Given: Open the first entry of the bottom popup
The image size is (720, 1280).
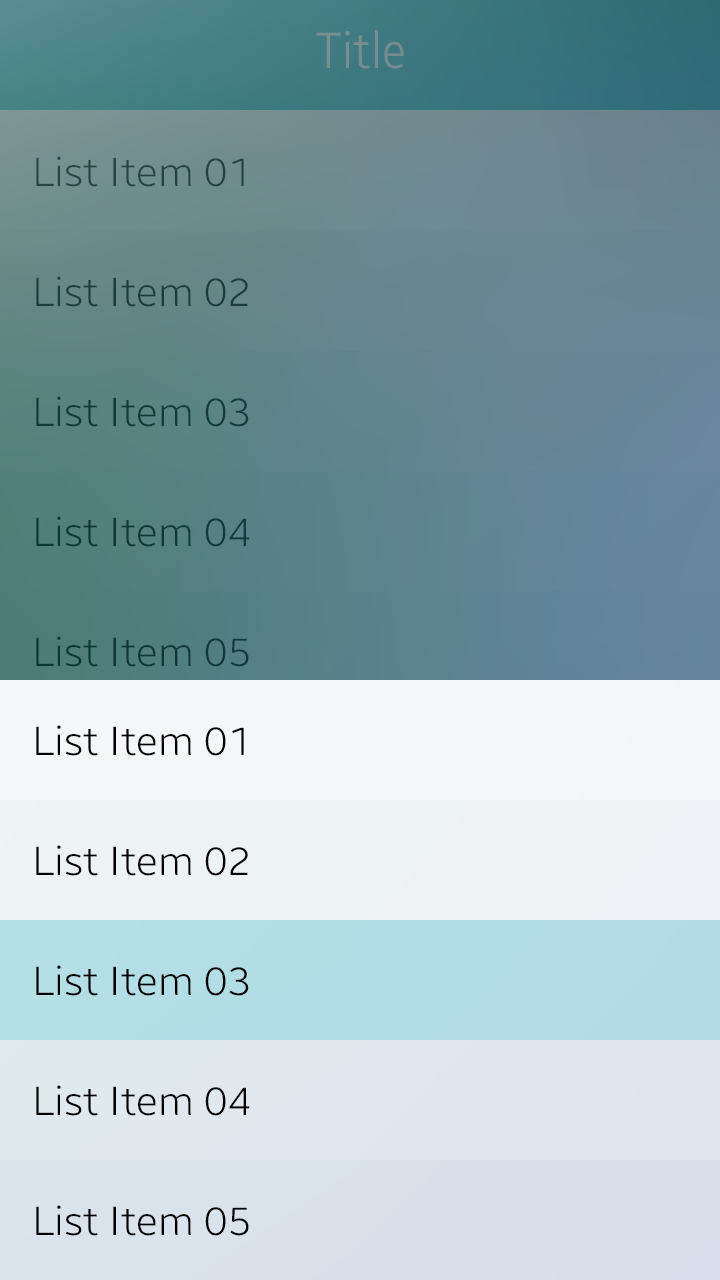Looking at the screenshot, I should (x=360, y=740).
